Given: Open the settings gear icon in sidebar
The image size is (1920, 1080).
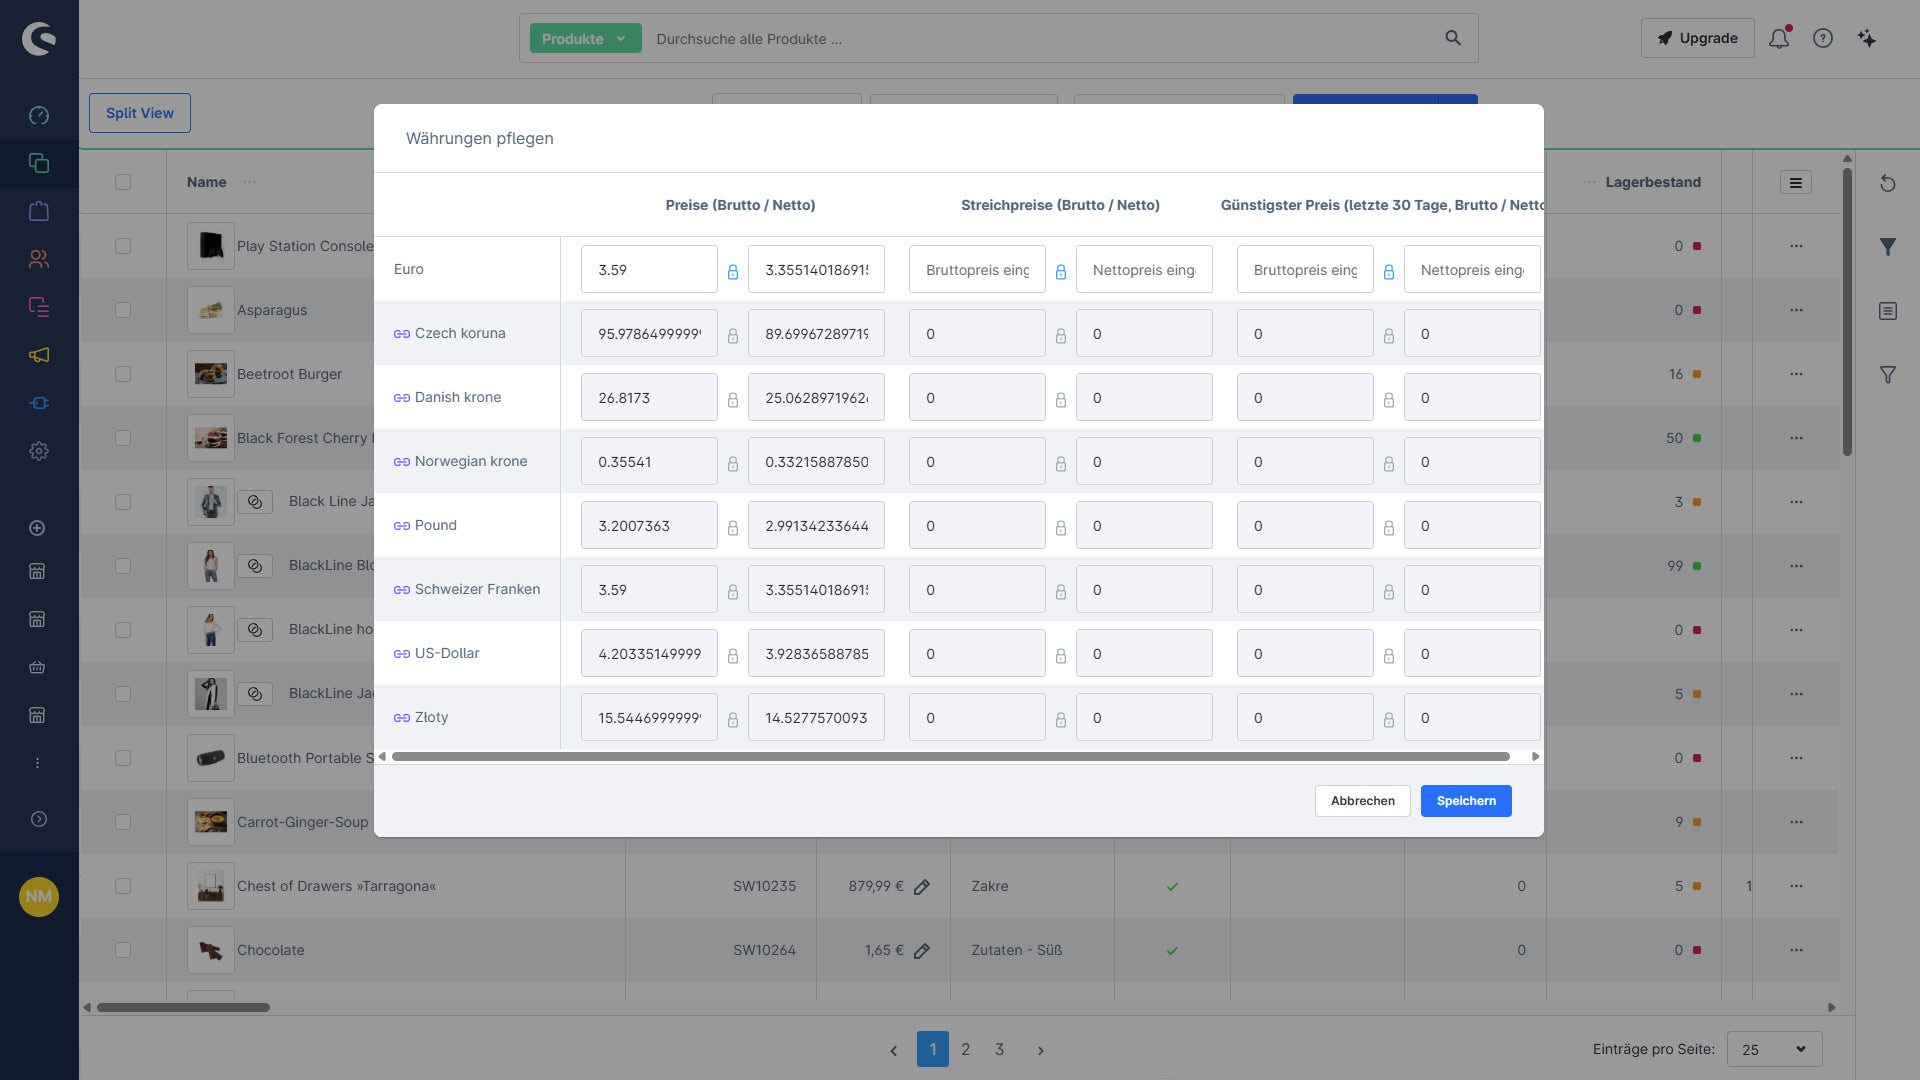Looking at the screenshot, I should [x=39, y=451].
